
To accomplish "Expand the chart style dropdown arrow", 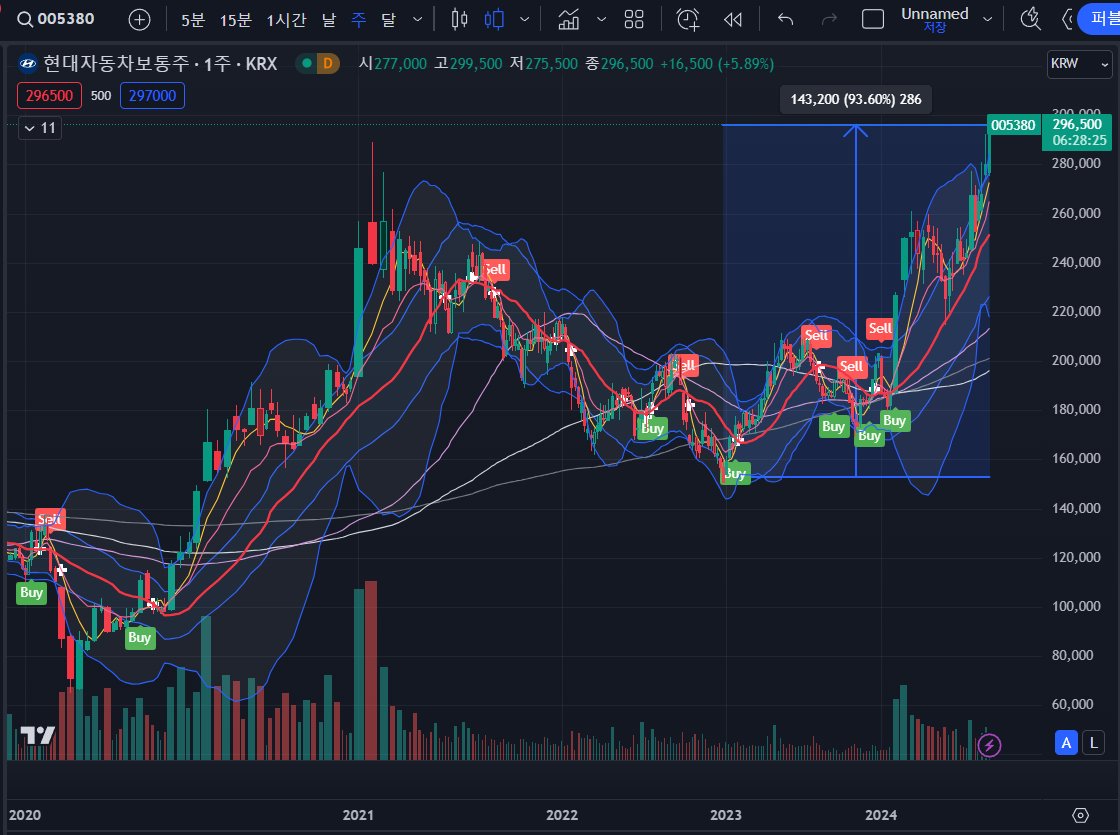I will (525, 20).
